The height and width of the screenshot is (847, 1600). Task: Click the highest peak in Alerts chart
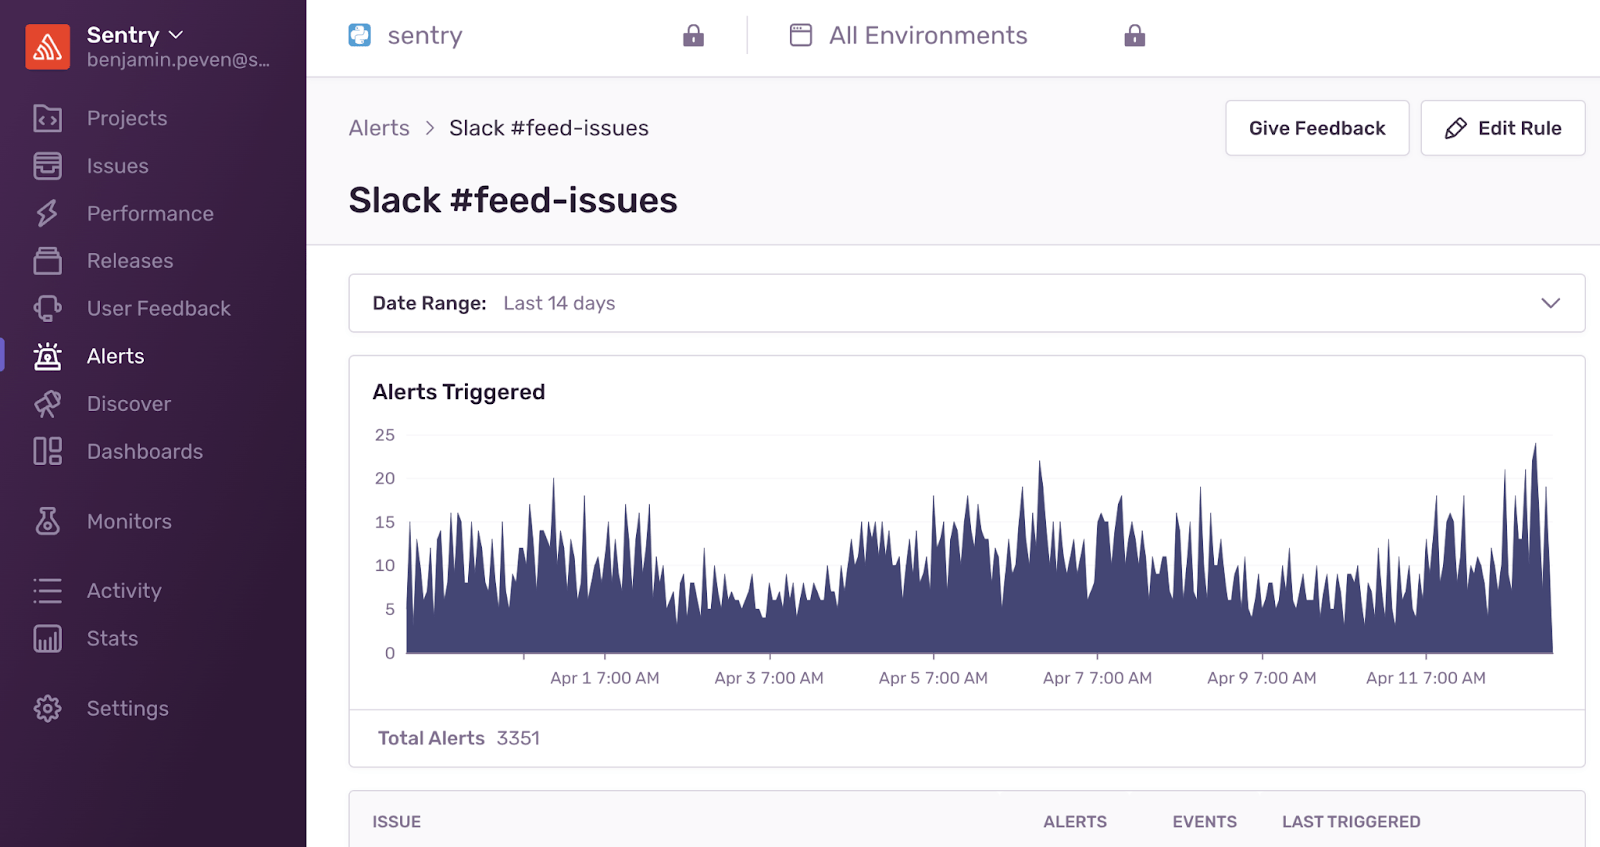[x=1535, y=447]
